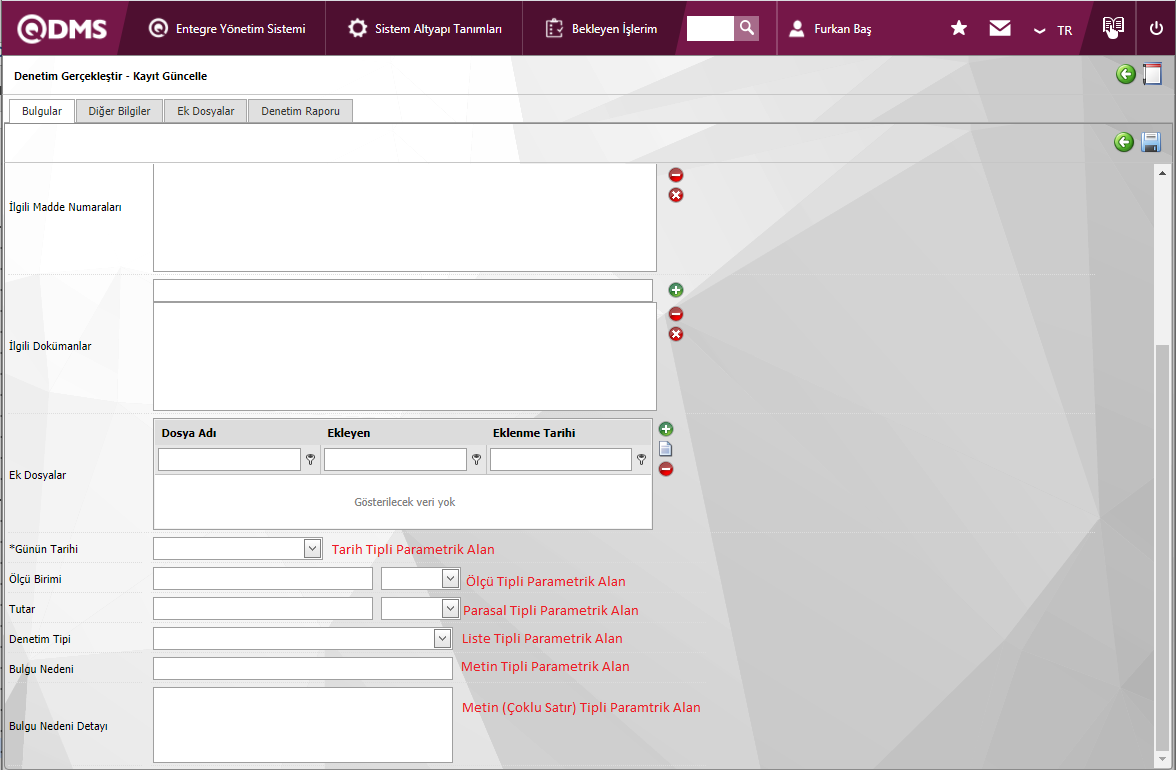Open the messages envelope icon
This screenshot has height=770, width=1176.
1000,28
